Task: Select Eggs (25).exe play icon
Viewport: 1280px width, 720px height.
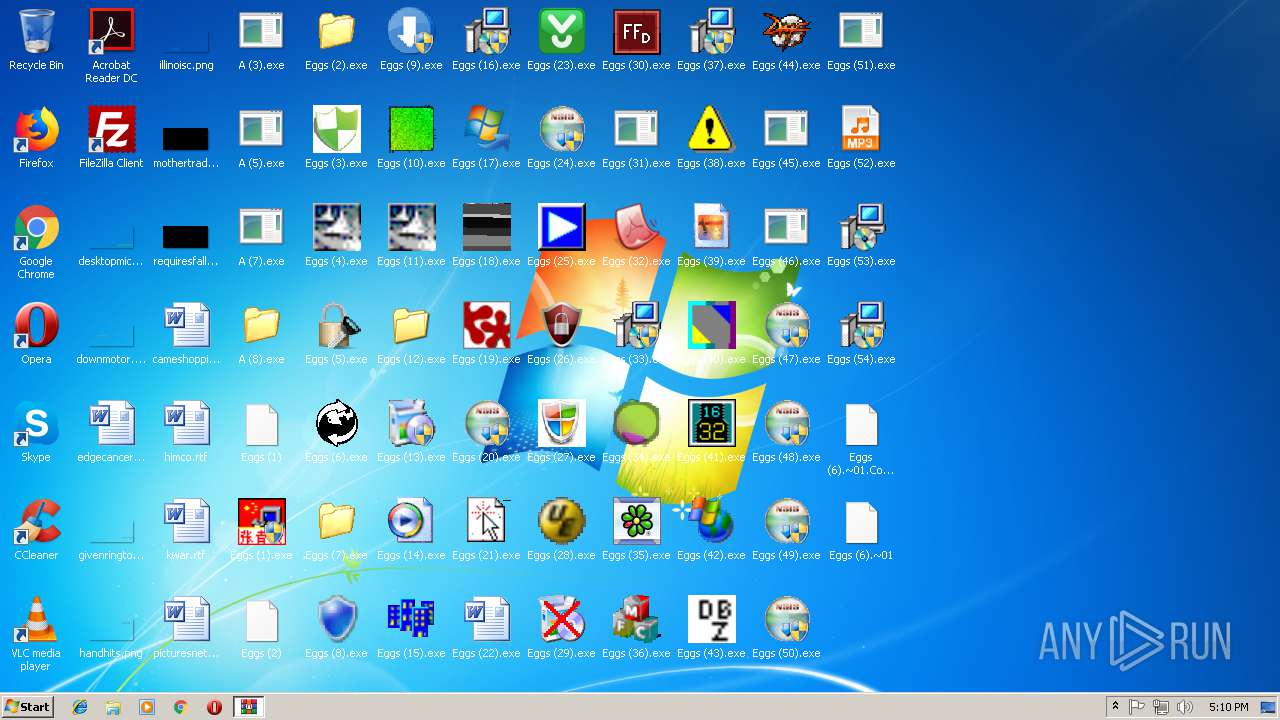Action: pyautogui.click(x=561, y=236)
